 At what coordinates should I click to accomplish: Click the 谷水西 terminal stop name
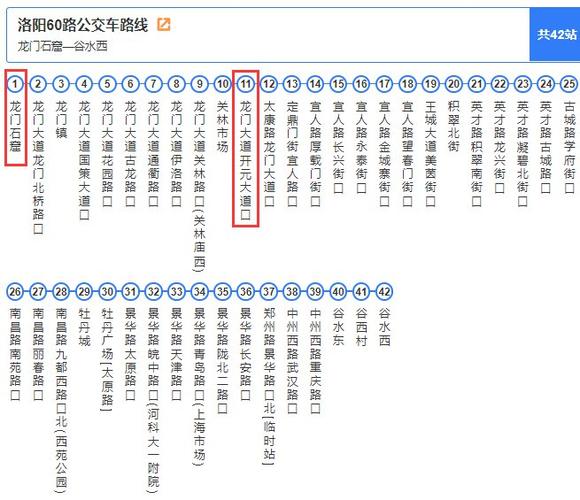[384, 327]
